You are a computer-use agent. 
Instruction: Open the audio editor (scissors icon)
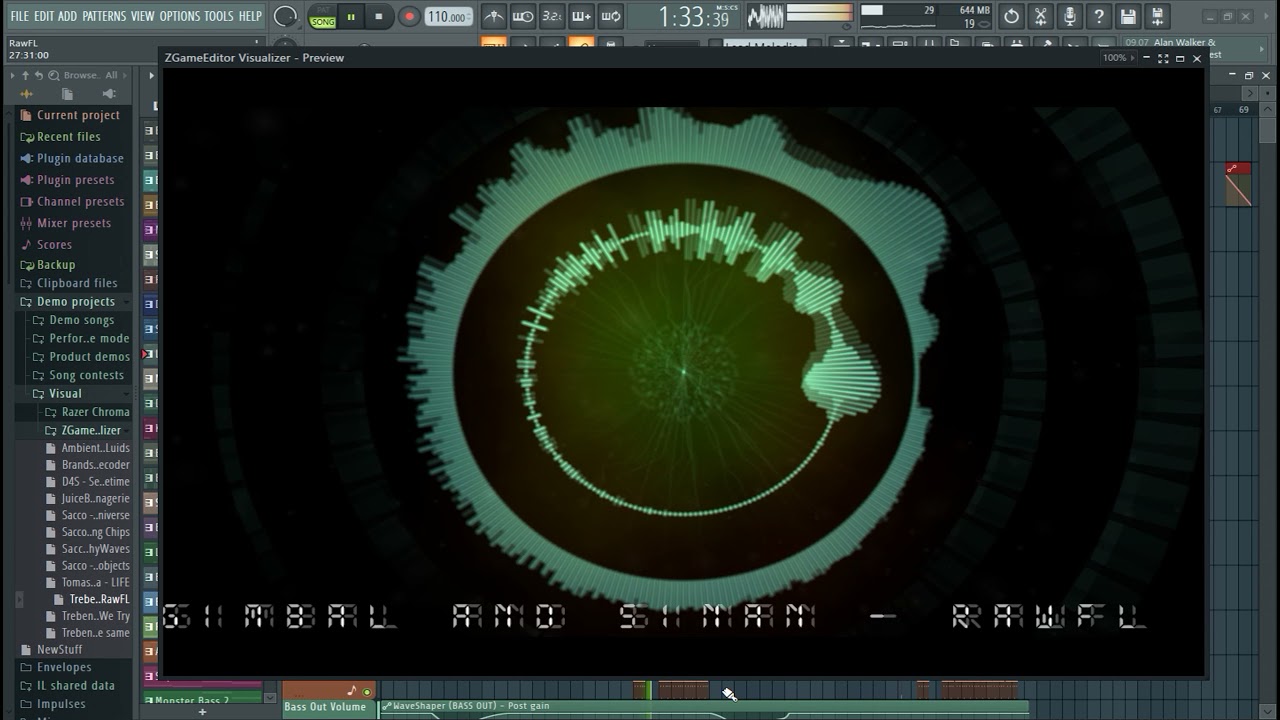[x=1041, y=16]
